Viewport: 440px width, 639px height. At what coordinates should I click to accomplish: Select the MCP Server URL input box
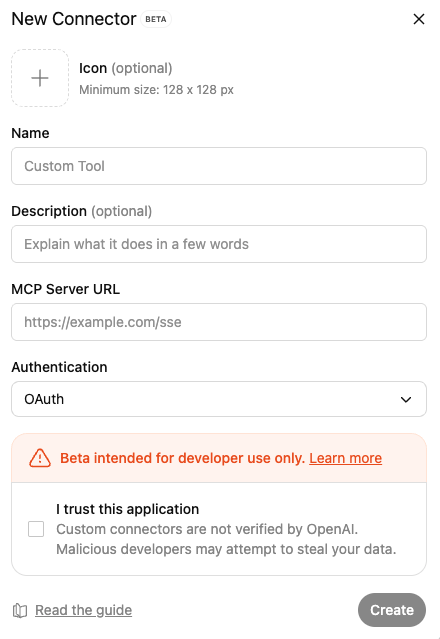[x=219, y=322]
